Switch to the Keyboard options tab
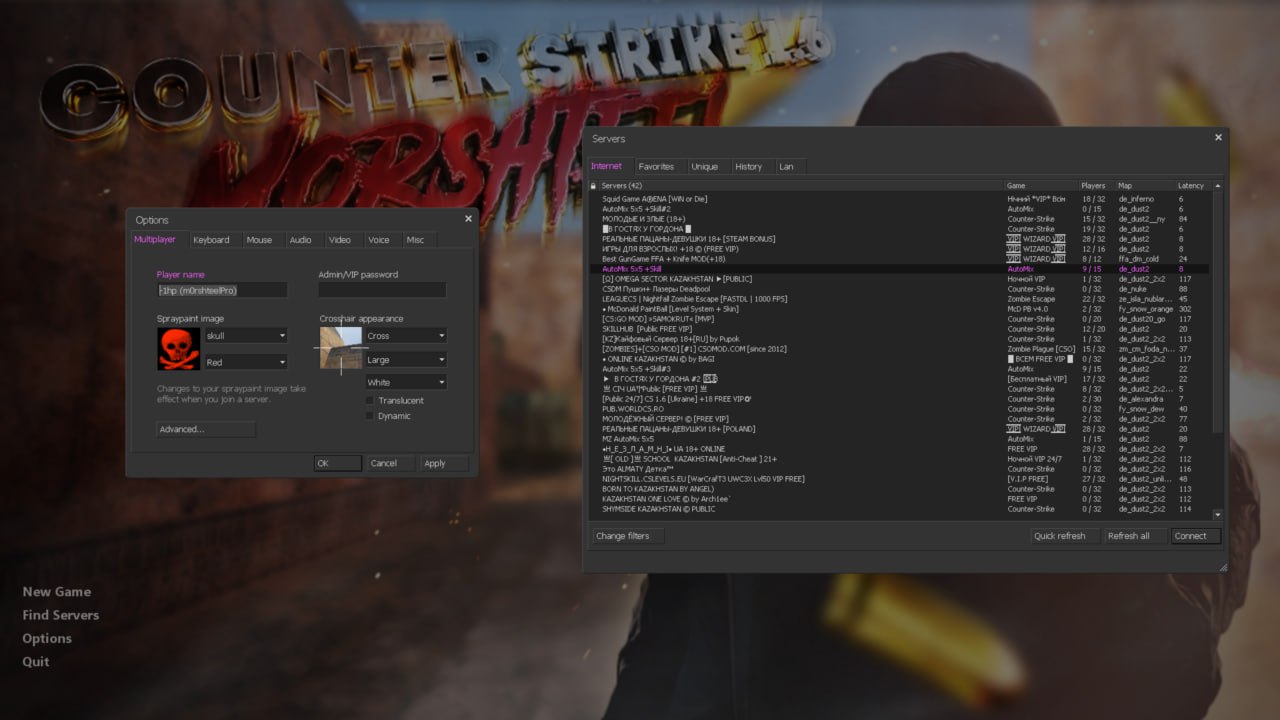This screenshot has height=720, width=1280. pos(211,240)
